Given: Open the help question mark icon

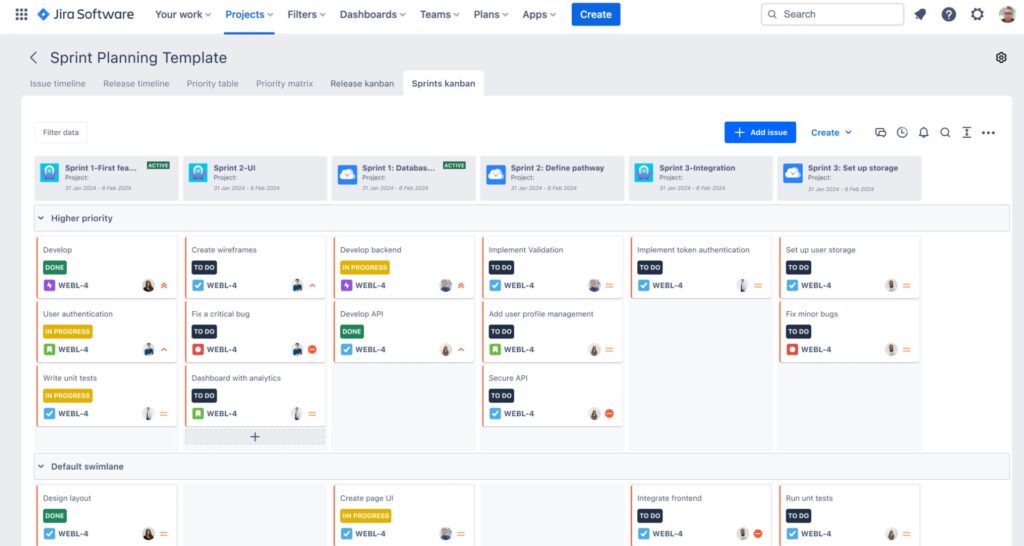Looking at the screenshot, I should coord(948,14).
